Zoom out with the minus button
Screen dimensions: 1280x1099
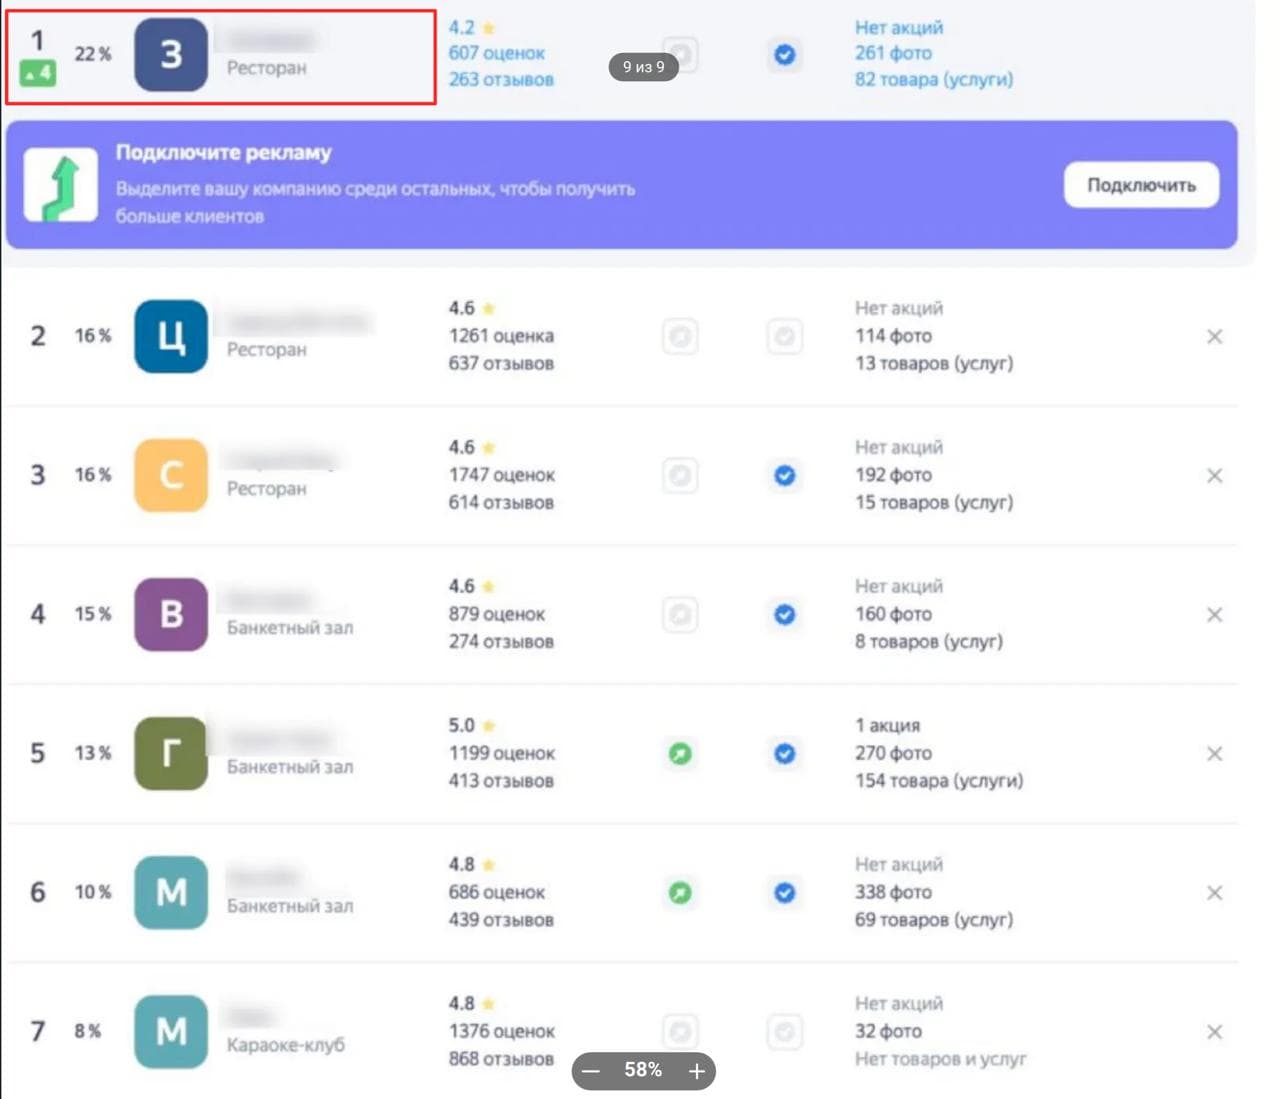point(591,1071)
